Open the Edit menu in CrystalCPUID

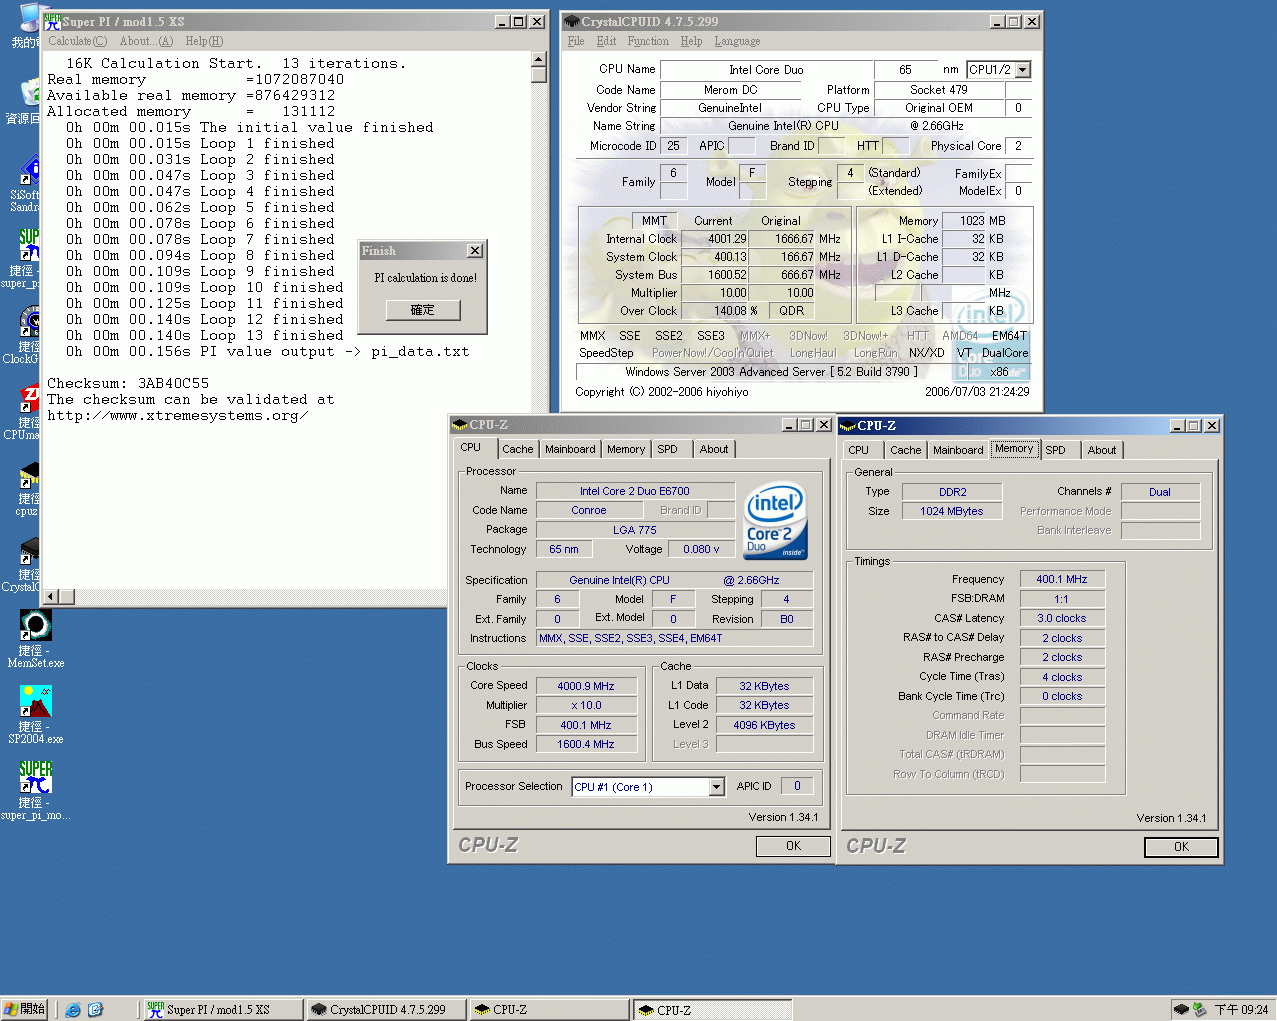[x=606, y=41]
